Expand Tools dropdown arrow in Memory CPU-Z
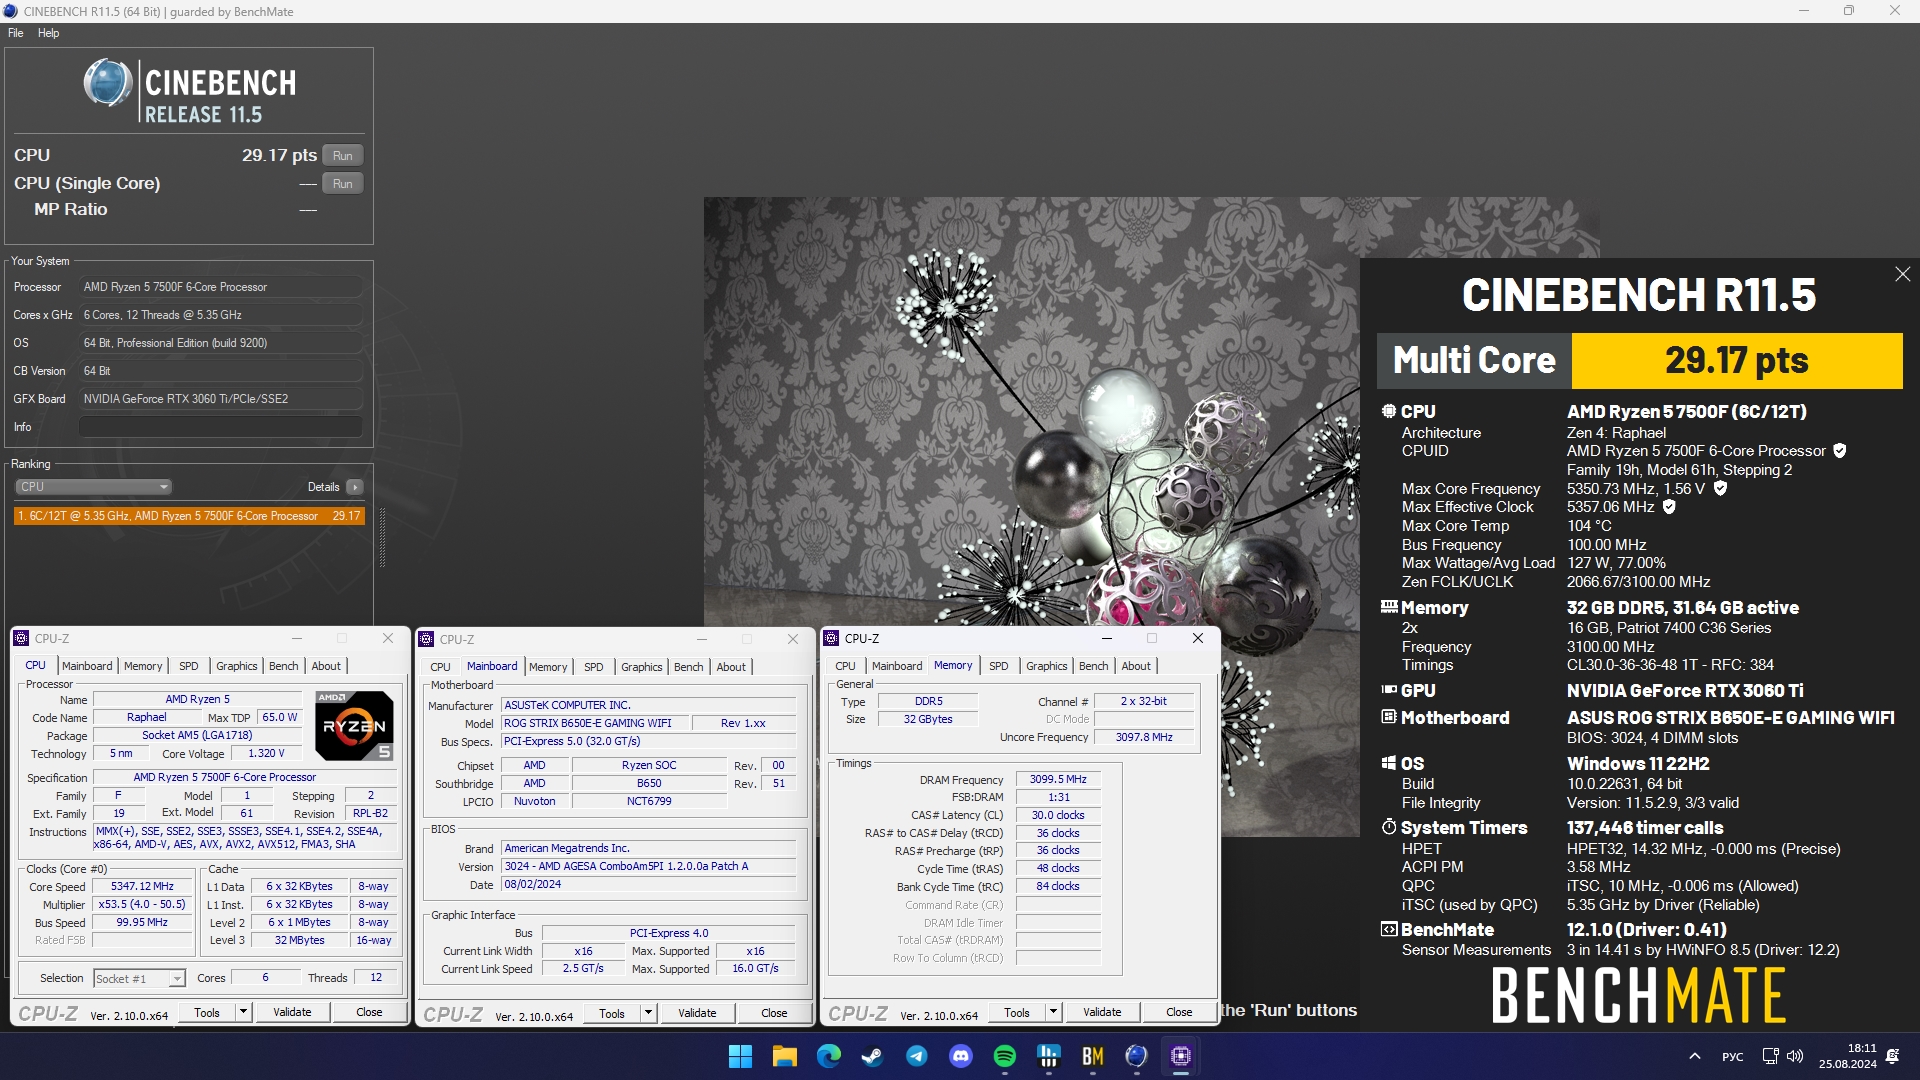 (x=1053, y=1012)
